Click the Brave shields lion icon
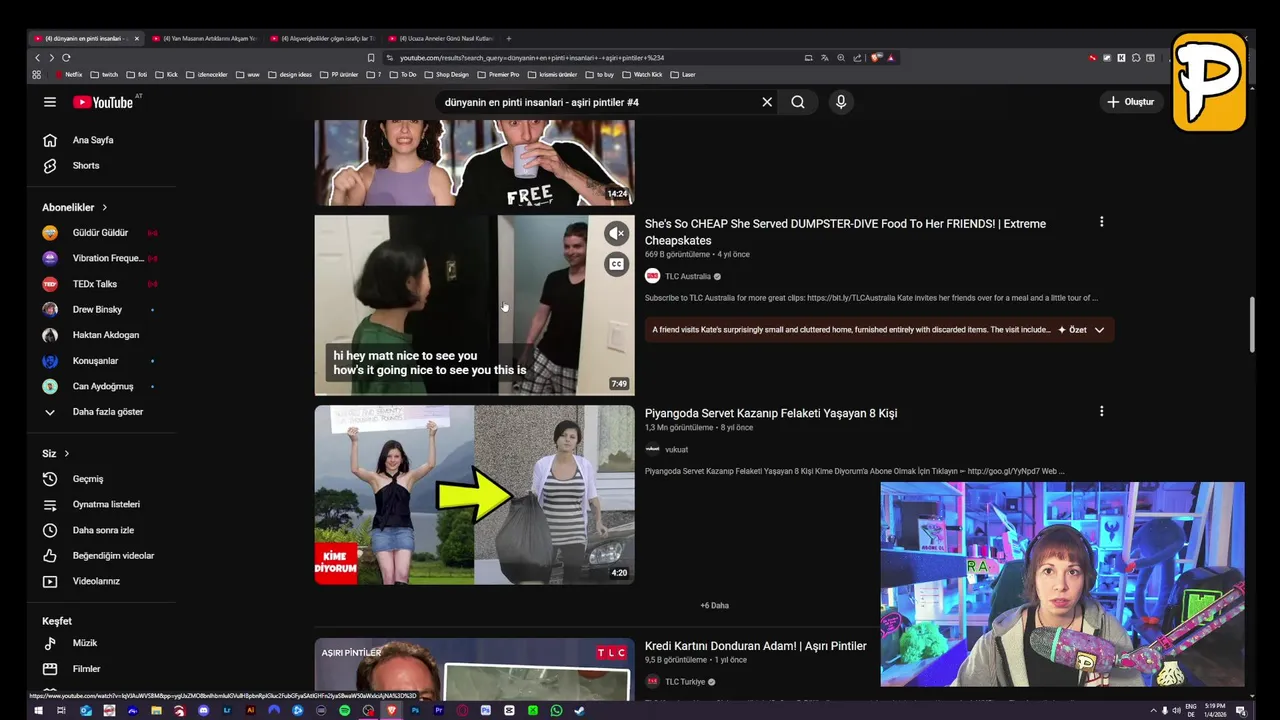This screenshot has height=720, width=1280. click(x=876, y=58)
